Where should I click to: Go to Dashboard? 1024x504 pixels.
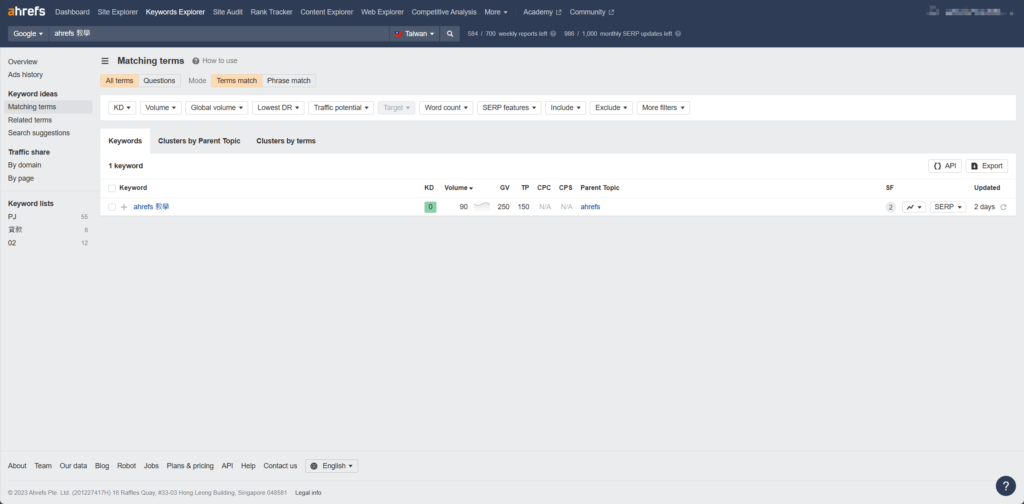point(72,12)
